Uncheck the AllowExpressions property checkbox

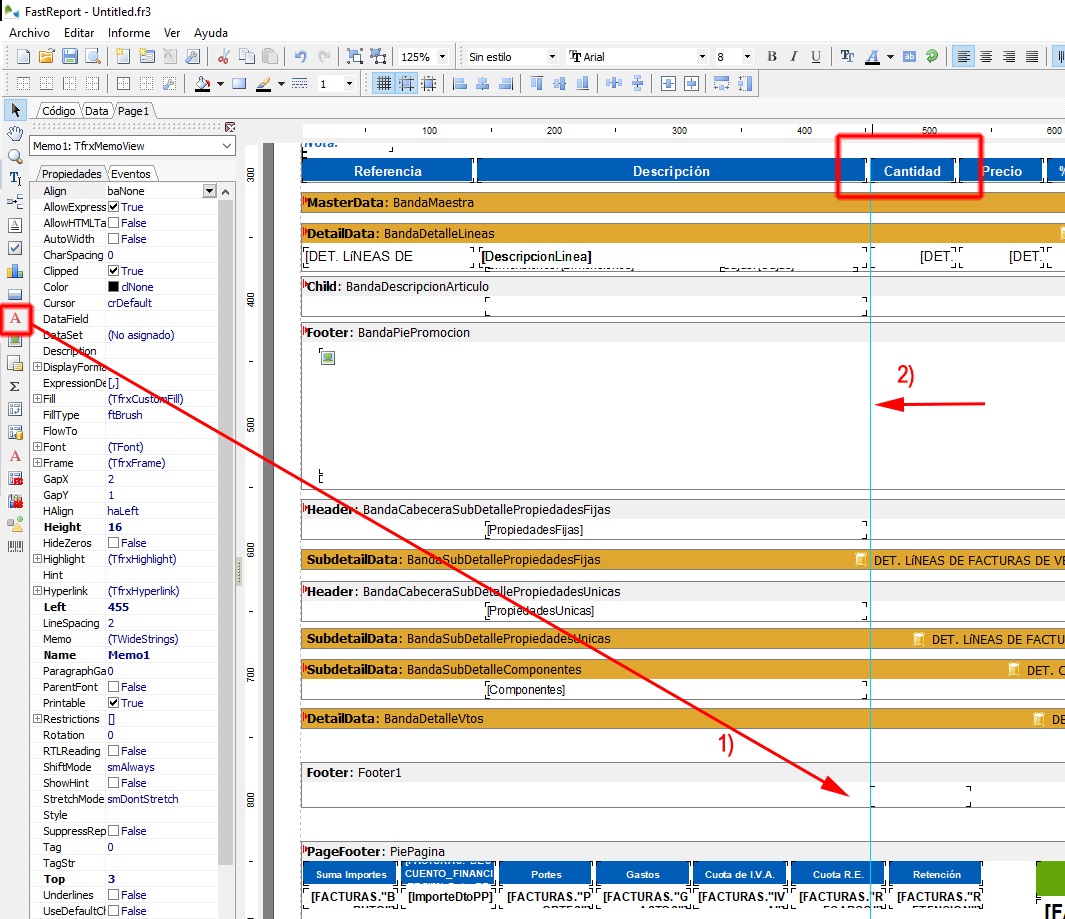[114, 207]
